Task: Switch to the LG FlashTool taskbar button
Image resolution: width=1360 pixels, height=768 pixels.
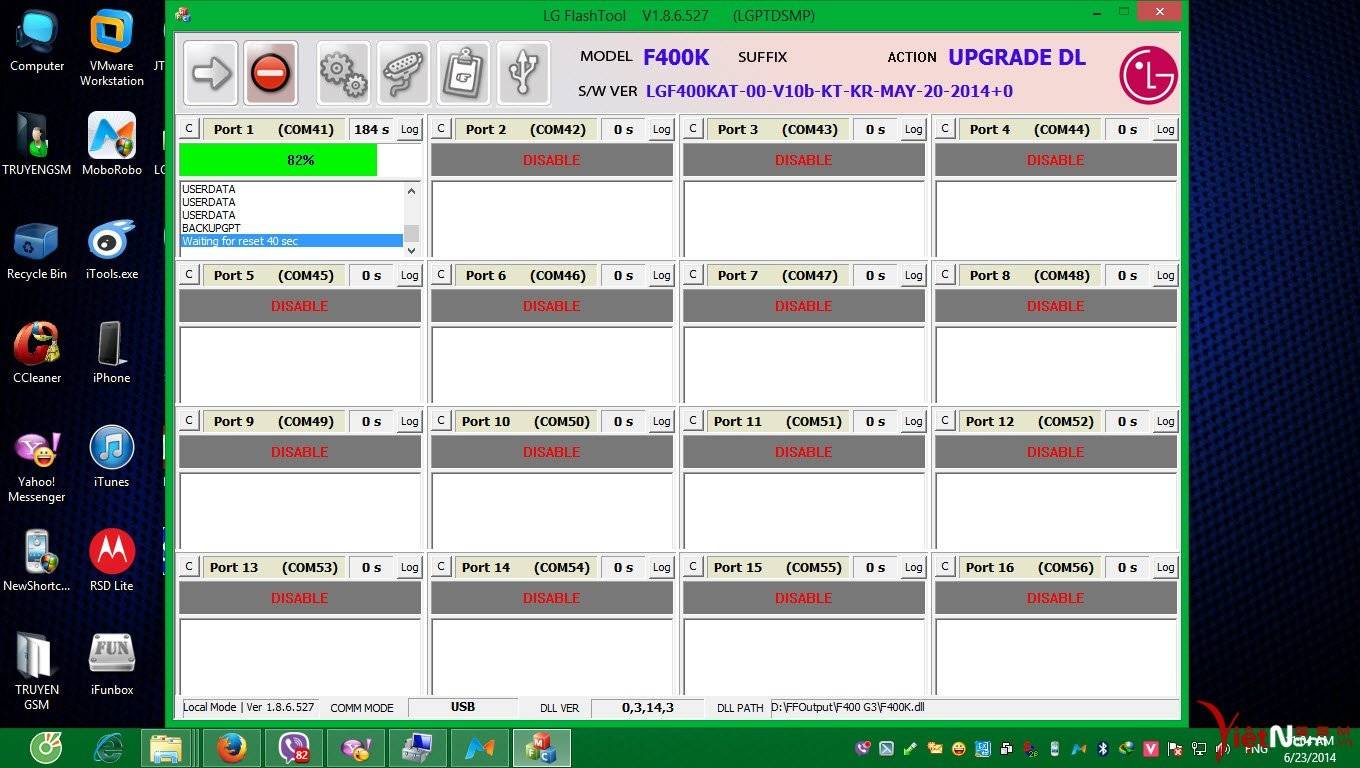Action: pyautogui.click(x=542, y=748)
